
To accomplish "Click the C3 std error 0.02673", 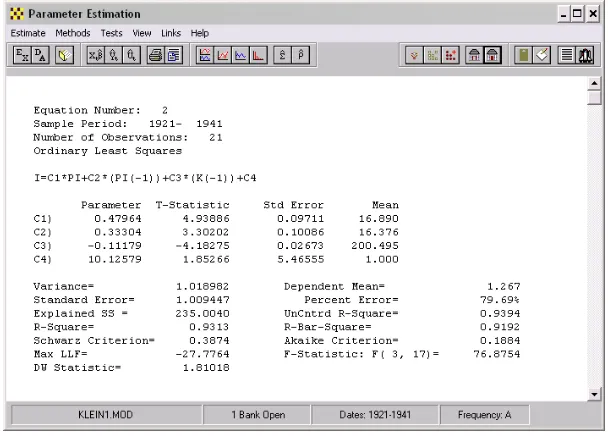I will (x=301, y=246).
